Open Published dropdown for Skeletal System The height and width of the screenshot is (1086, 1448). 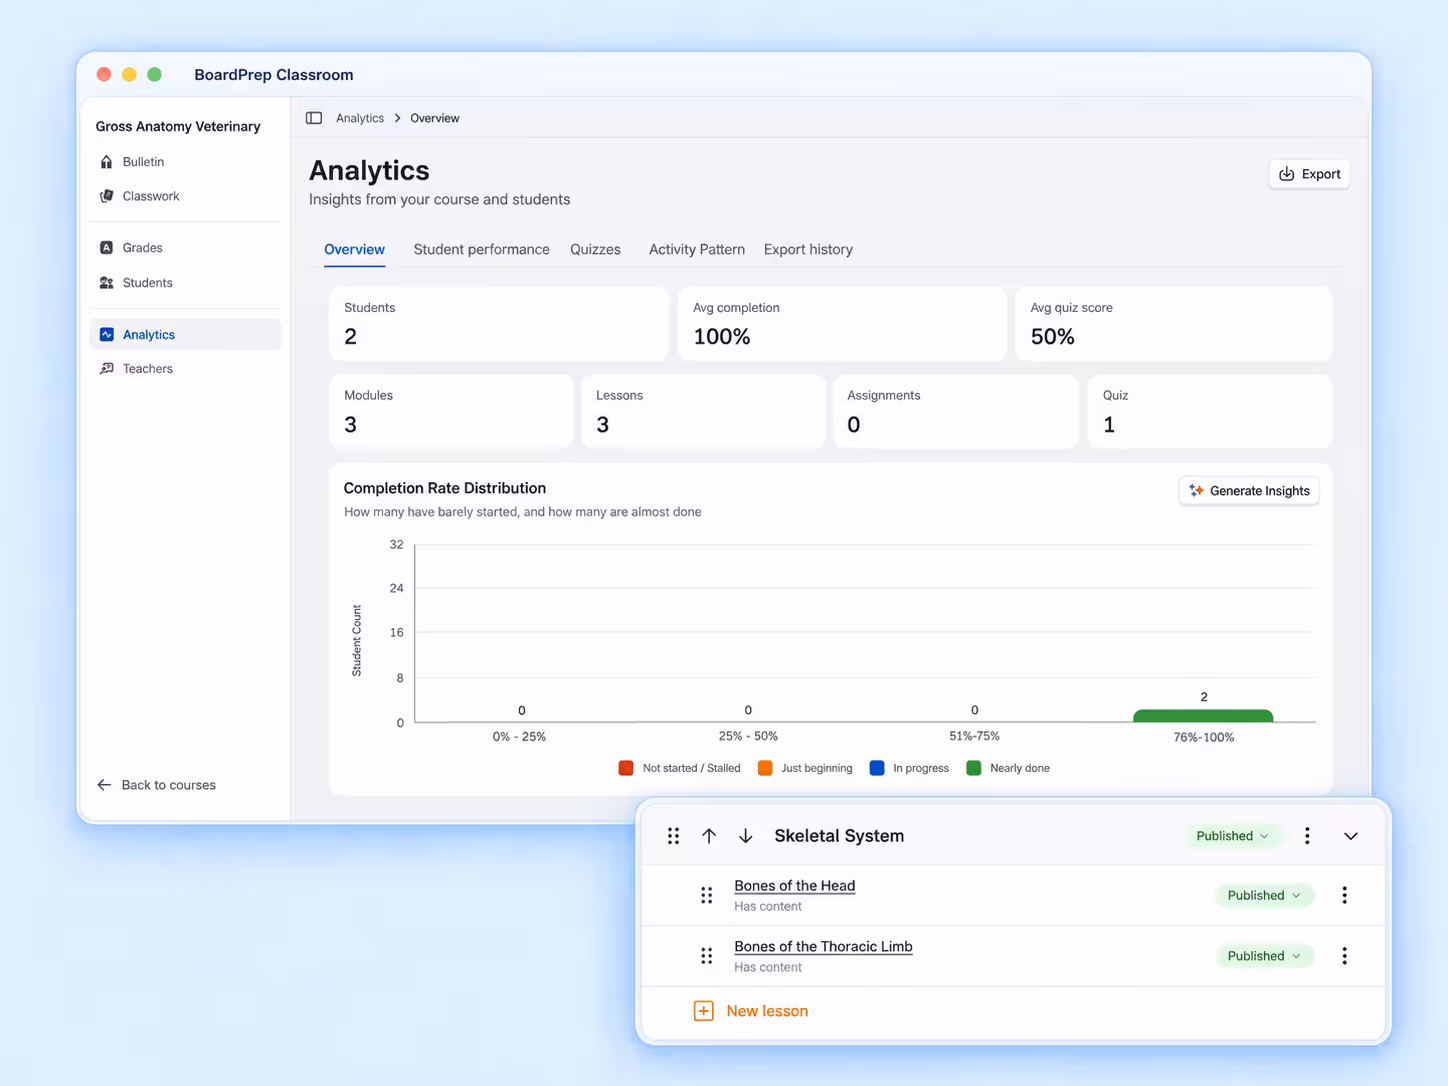[x=1232, y=836]
